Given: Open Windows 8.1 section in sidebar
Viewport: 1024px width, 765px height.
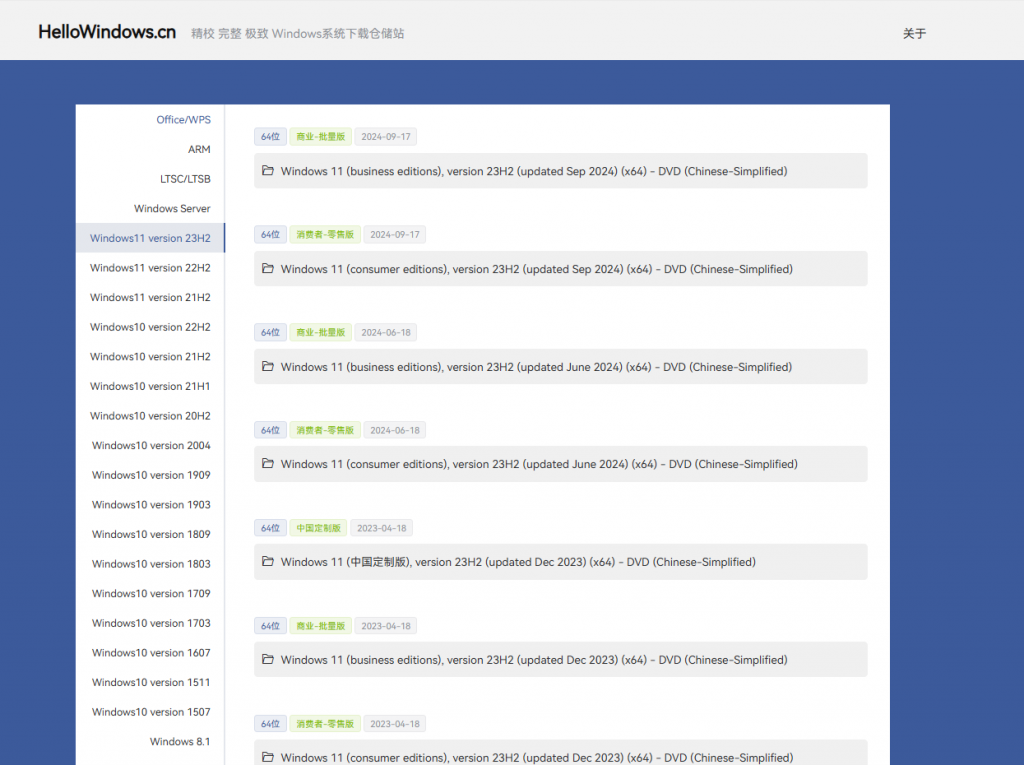Looking at the screenshot, I should pyautogui.click(x=180, y=742).
